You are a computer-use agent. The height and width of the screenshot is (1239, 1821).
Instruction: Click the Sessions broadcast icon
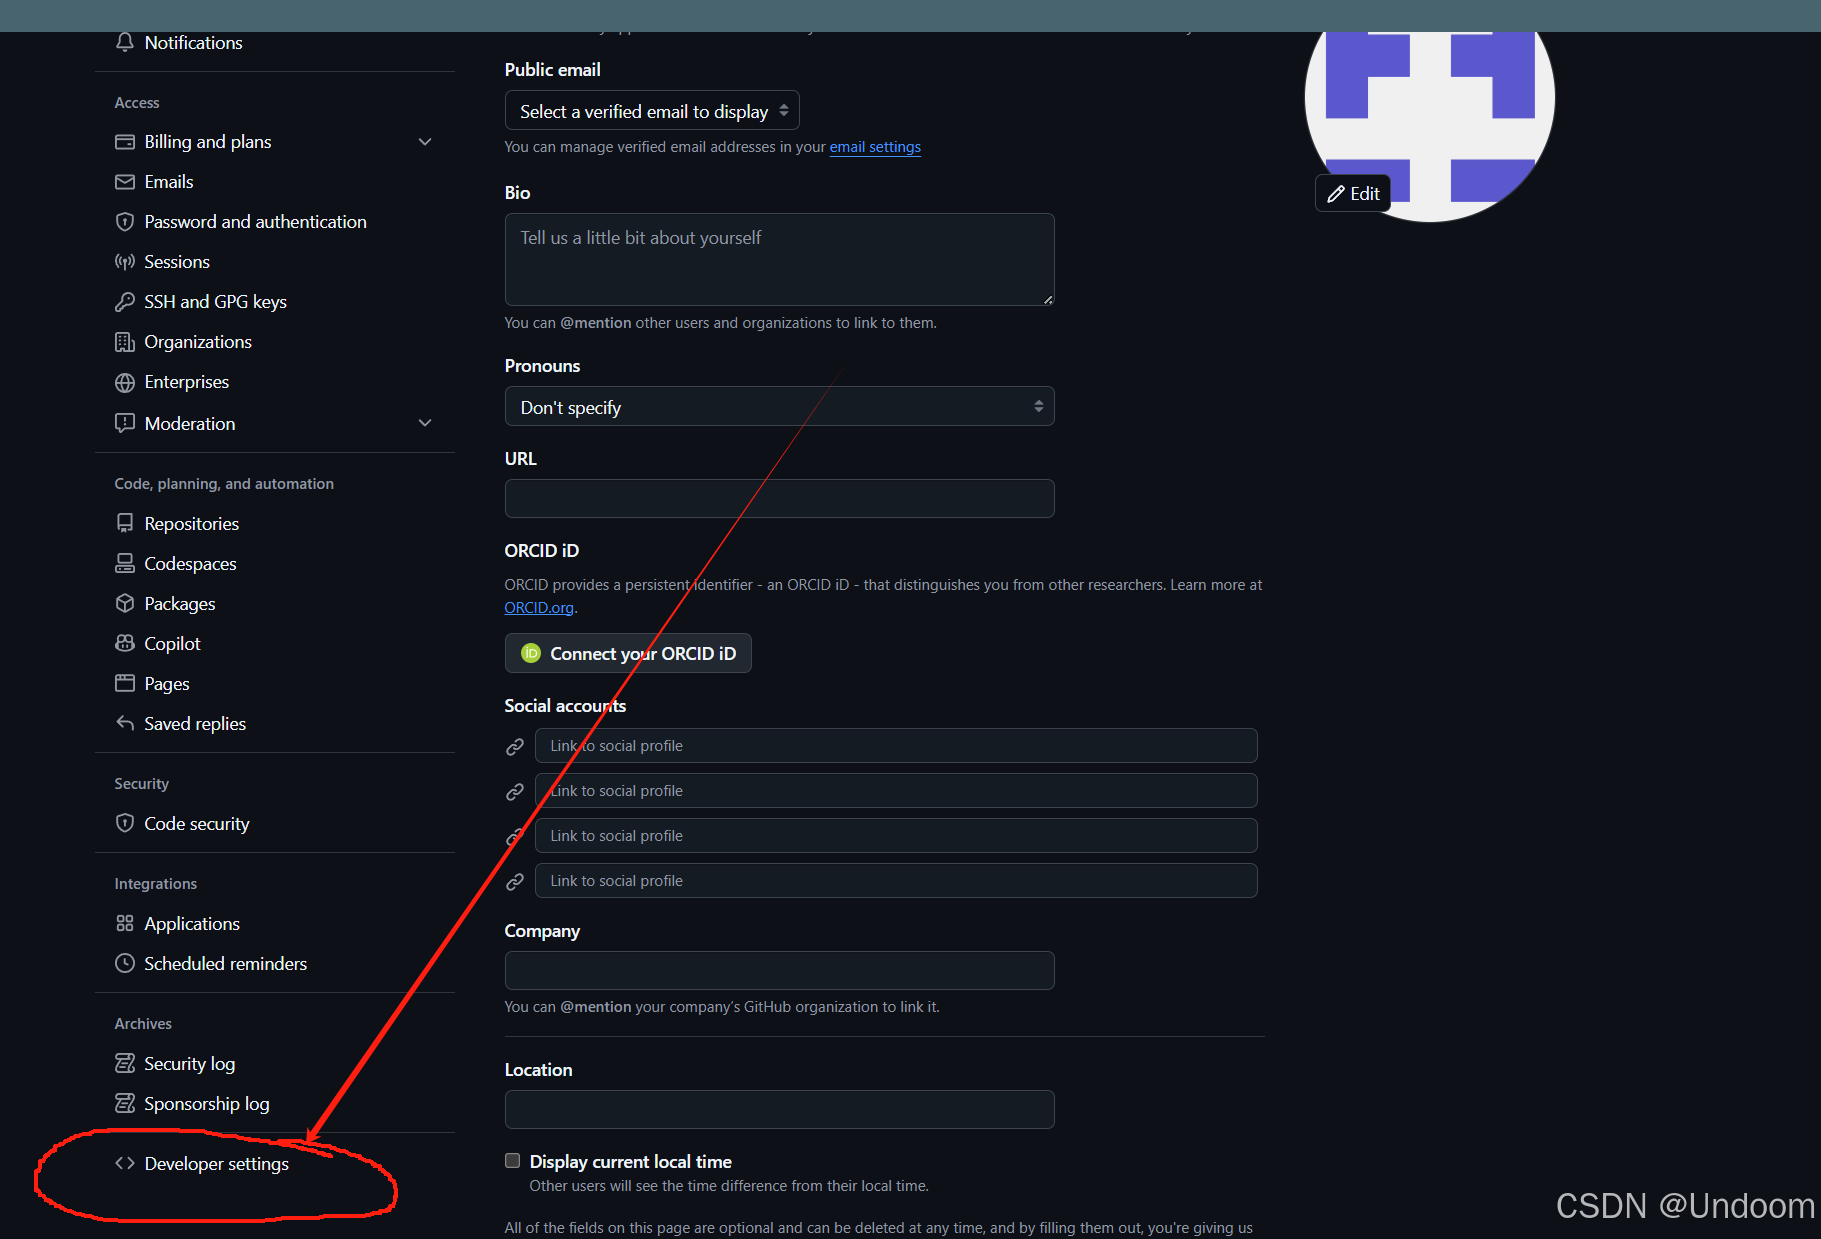pyautogui.click(x=124, y=262)
